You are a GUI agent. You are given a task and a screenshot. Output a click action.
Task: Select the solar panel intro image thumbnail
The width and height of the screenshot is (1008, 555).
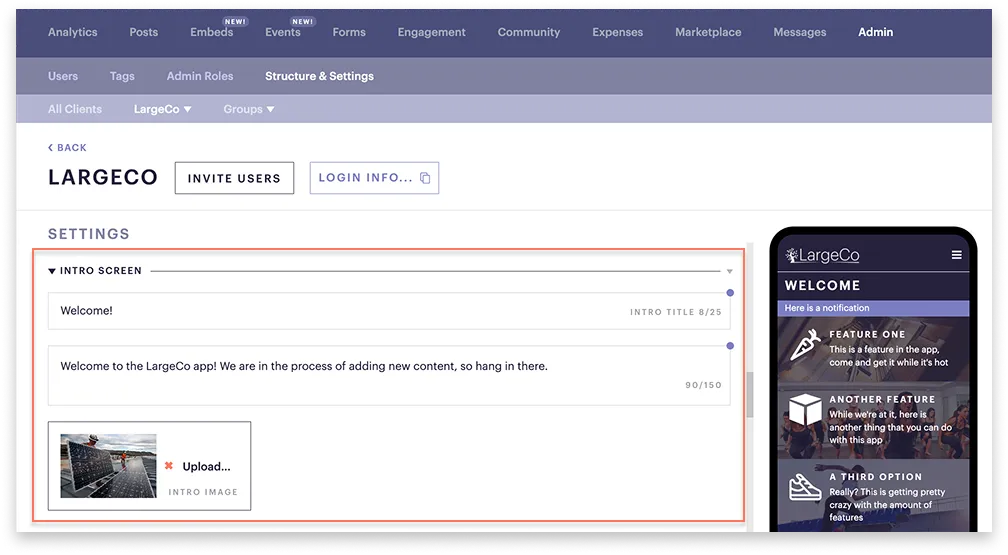click(x=108, y=466)
